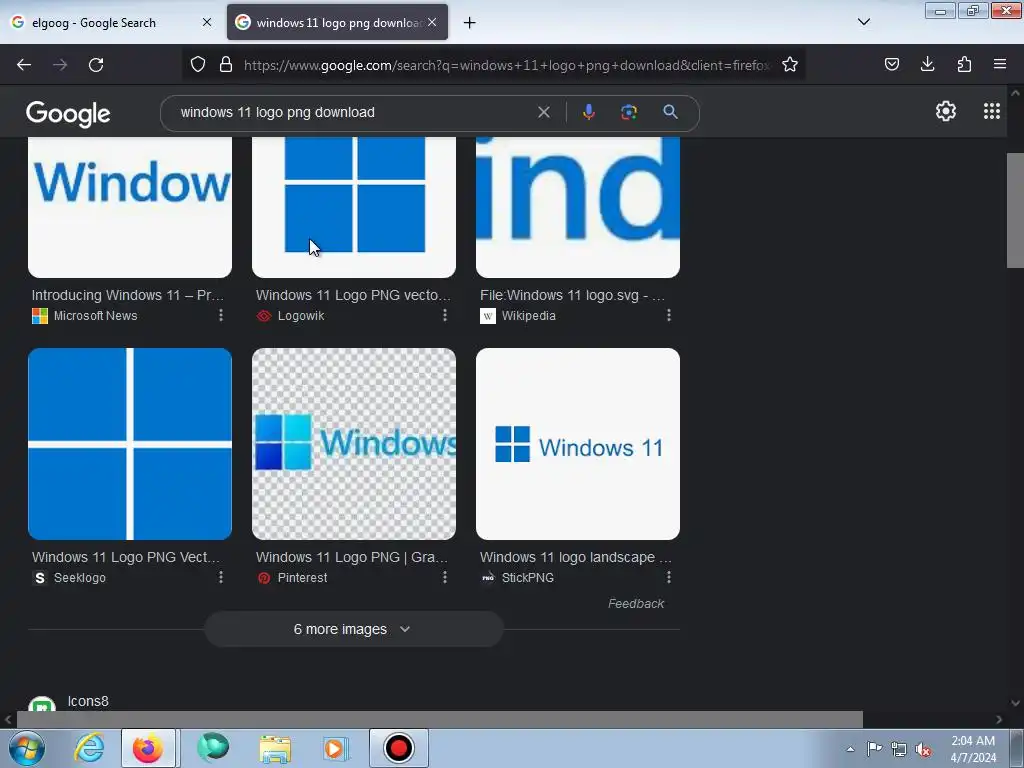Image resolution: width=1024 pixels, height=768 pixels.
Task: Click the Action Center flag tray icon
Action: 874,749
